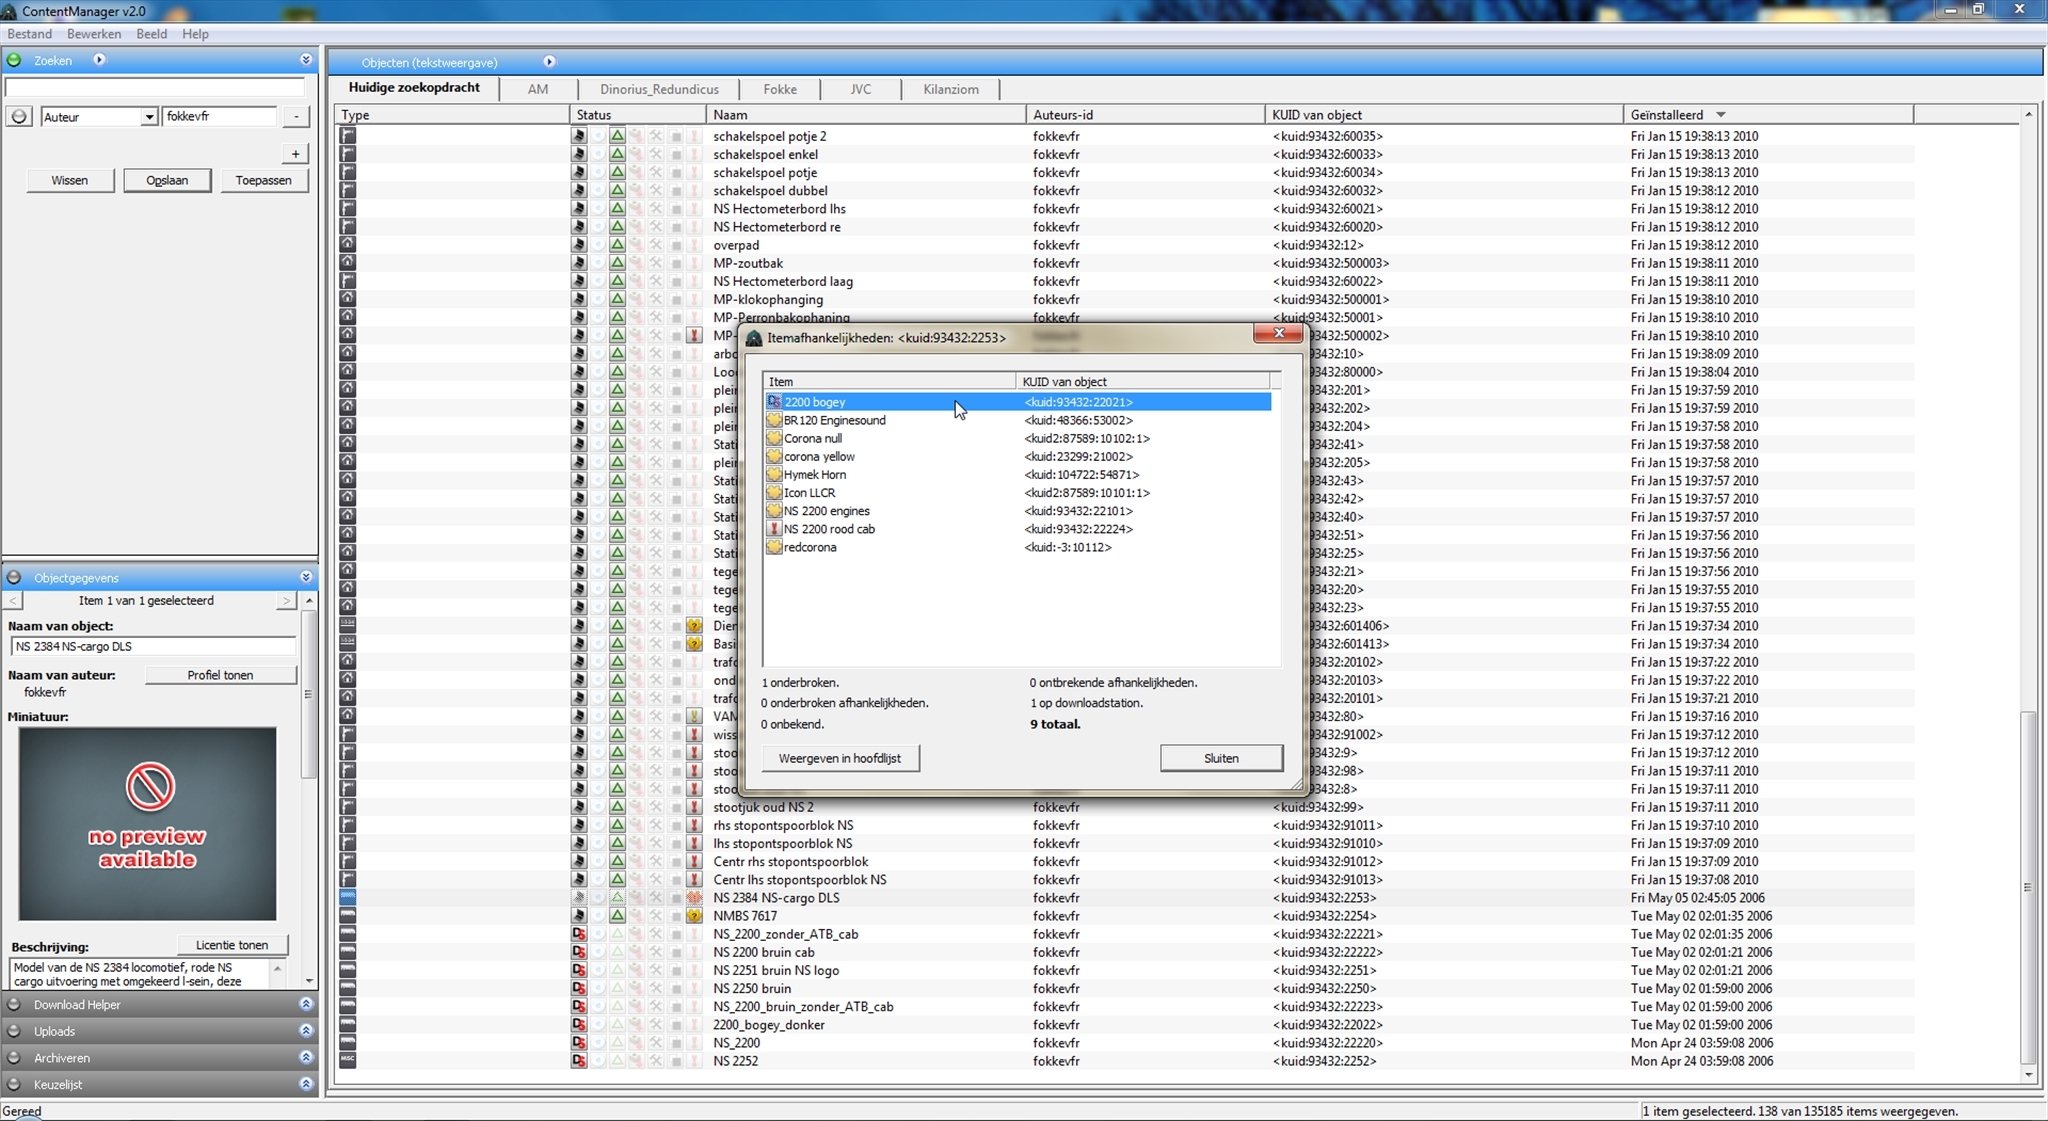The image size is (2048, 1121).
Task: Click the no preview available thumbnail
Action: [x=147, y=824]
